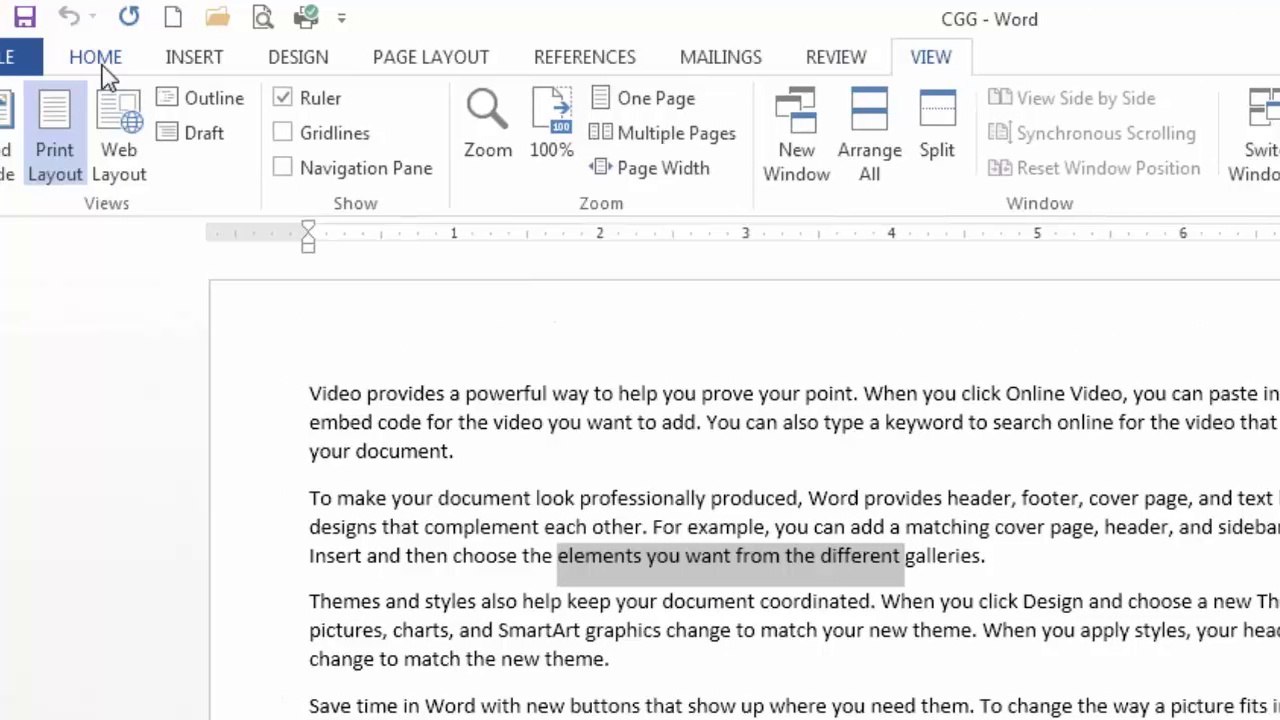Click View Side by Side
This screenshot has width=1280, height=720.
pyautogui.click(x=1072, y=98)
